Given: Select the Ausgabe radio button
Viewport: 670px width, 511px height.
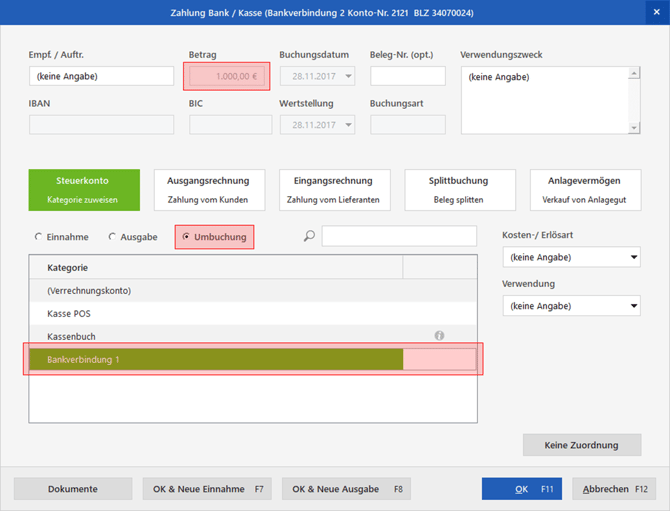Looking at the screenshot, I should pyautogui.click(x=112, y=237).
